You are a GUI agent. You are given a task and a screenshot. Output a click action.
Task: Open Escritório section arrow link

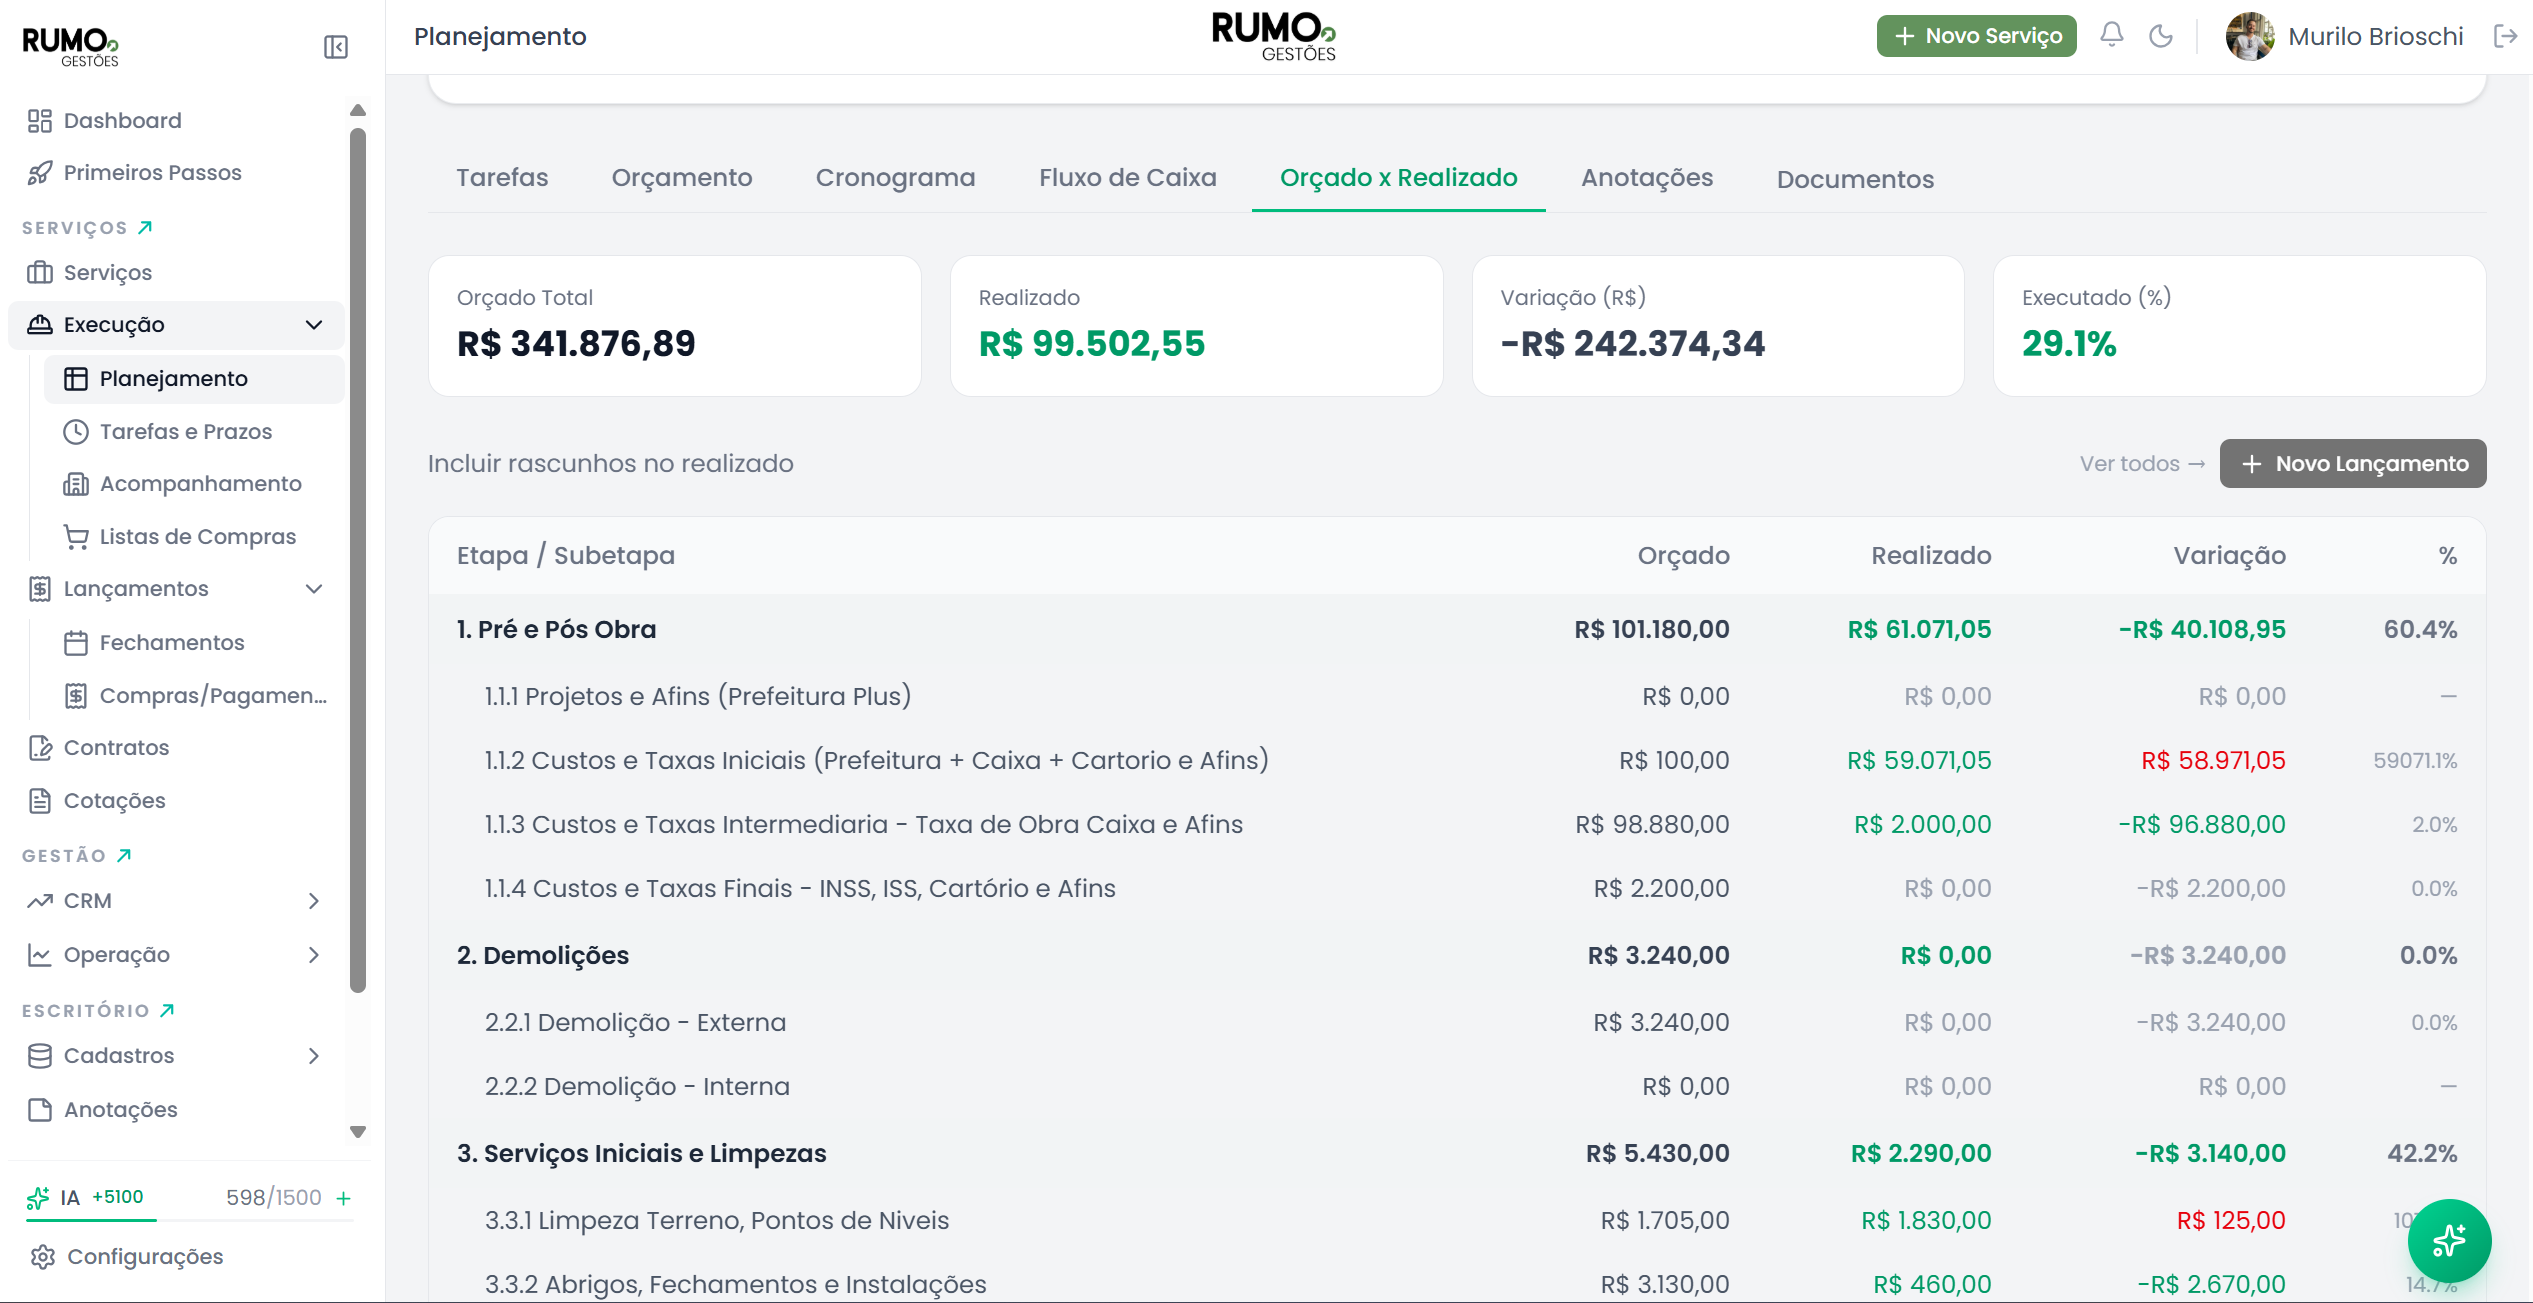(x=167, y=1010)
